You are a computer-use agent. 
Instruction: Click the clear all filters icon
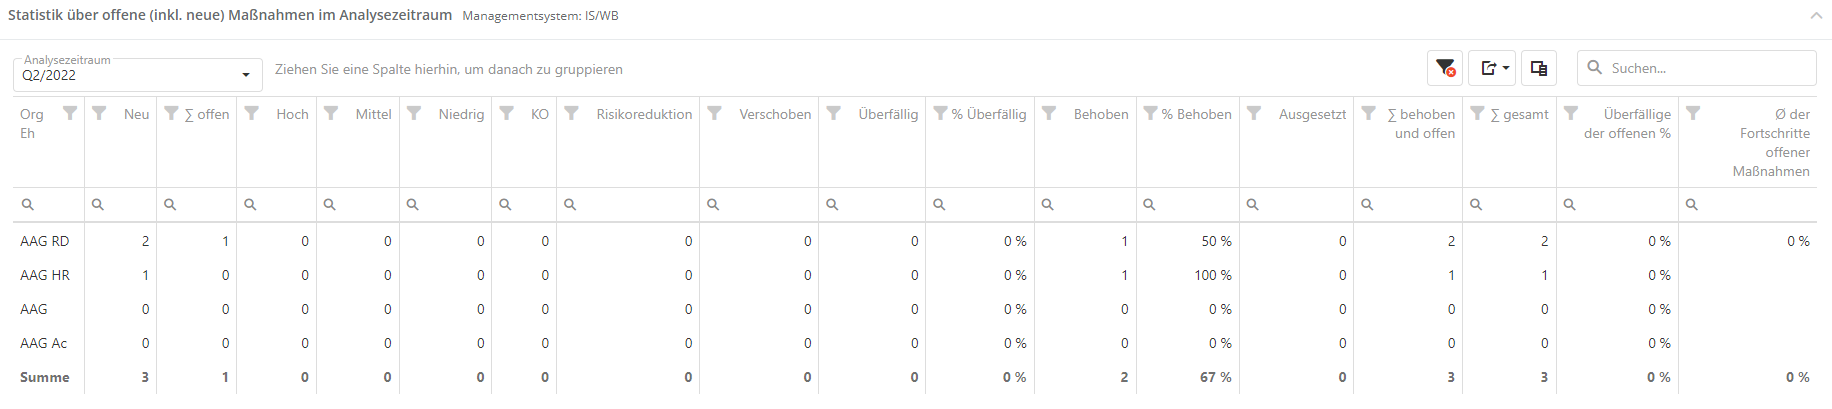(x=1445, y=68)
